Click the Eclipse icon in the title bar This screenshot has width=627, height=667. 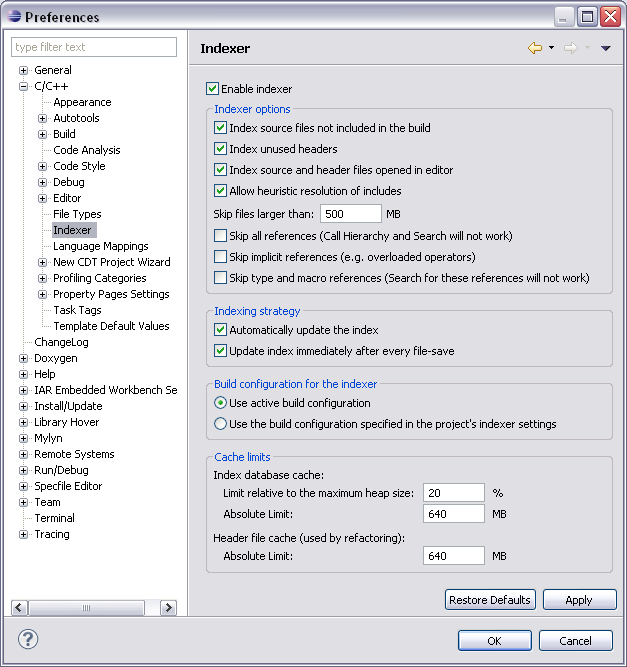14,16
